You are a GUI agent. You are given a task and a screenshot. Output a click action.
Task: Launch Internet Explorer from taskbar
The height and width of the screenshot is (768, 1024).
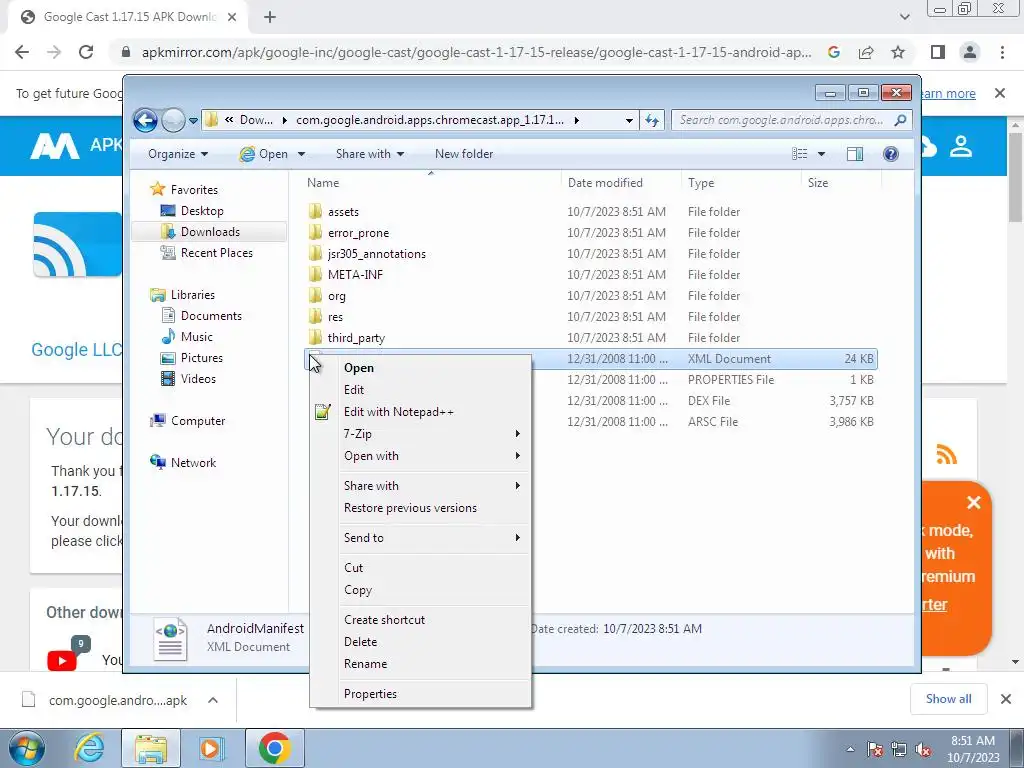(x=89, y=748)
